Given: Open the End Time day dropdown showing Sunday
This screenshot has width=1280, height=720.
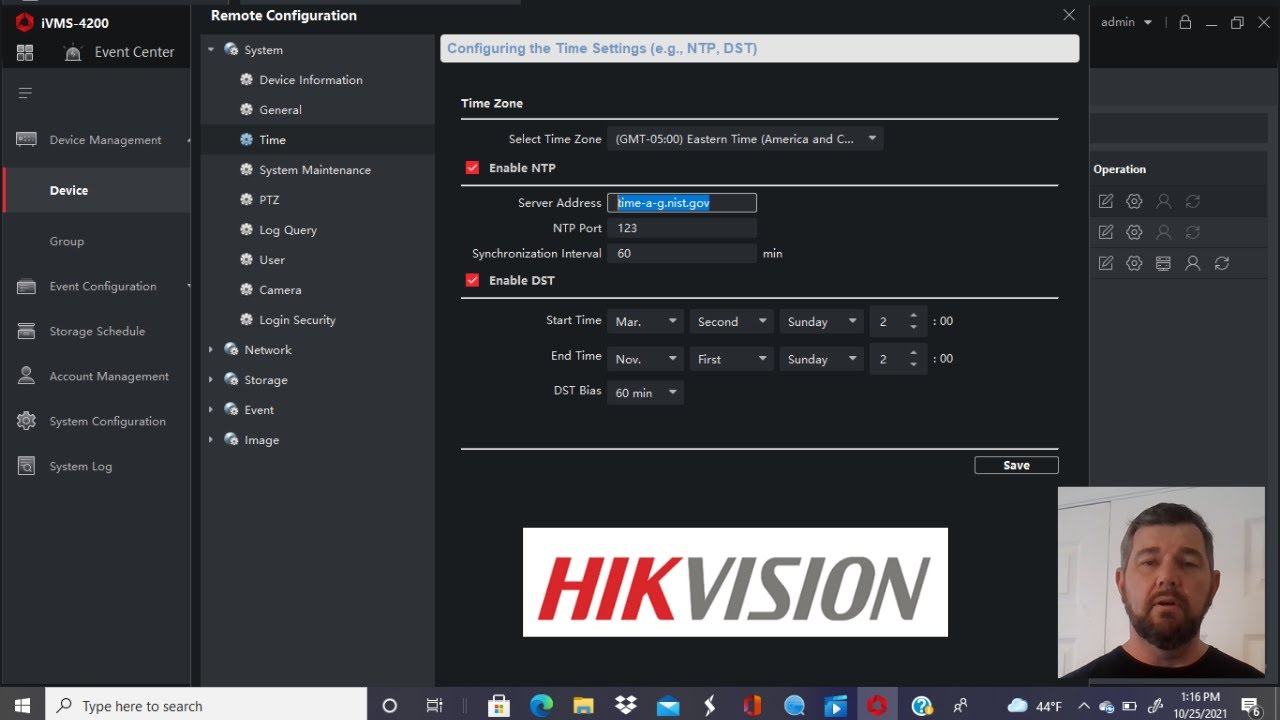Looking at the screenshot, I should [821, 359].
